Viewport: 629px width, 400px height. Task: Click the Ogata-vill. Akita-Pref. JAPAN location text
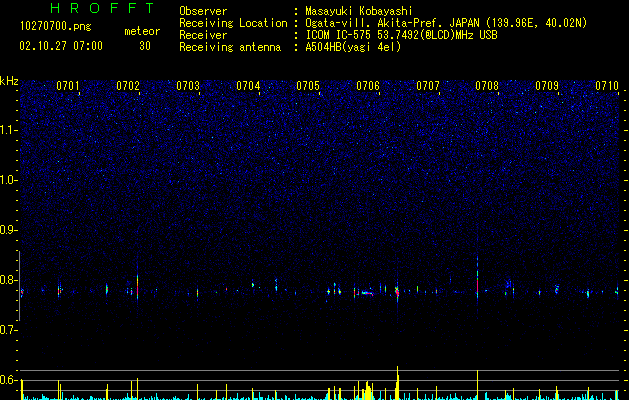point(446,23)
